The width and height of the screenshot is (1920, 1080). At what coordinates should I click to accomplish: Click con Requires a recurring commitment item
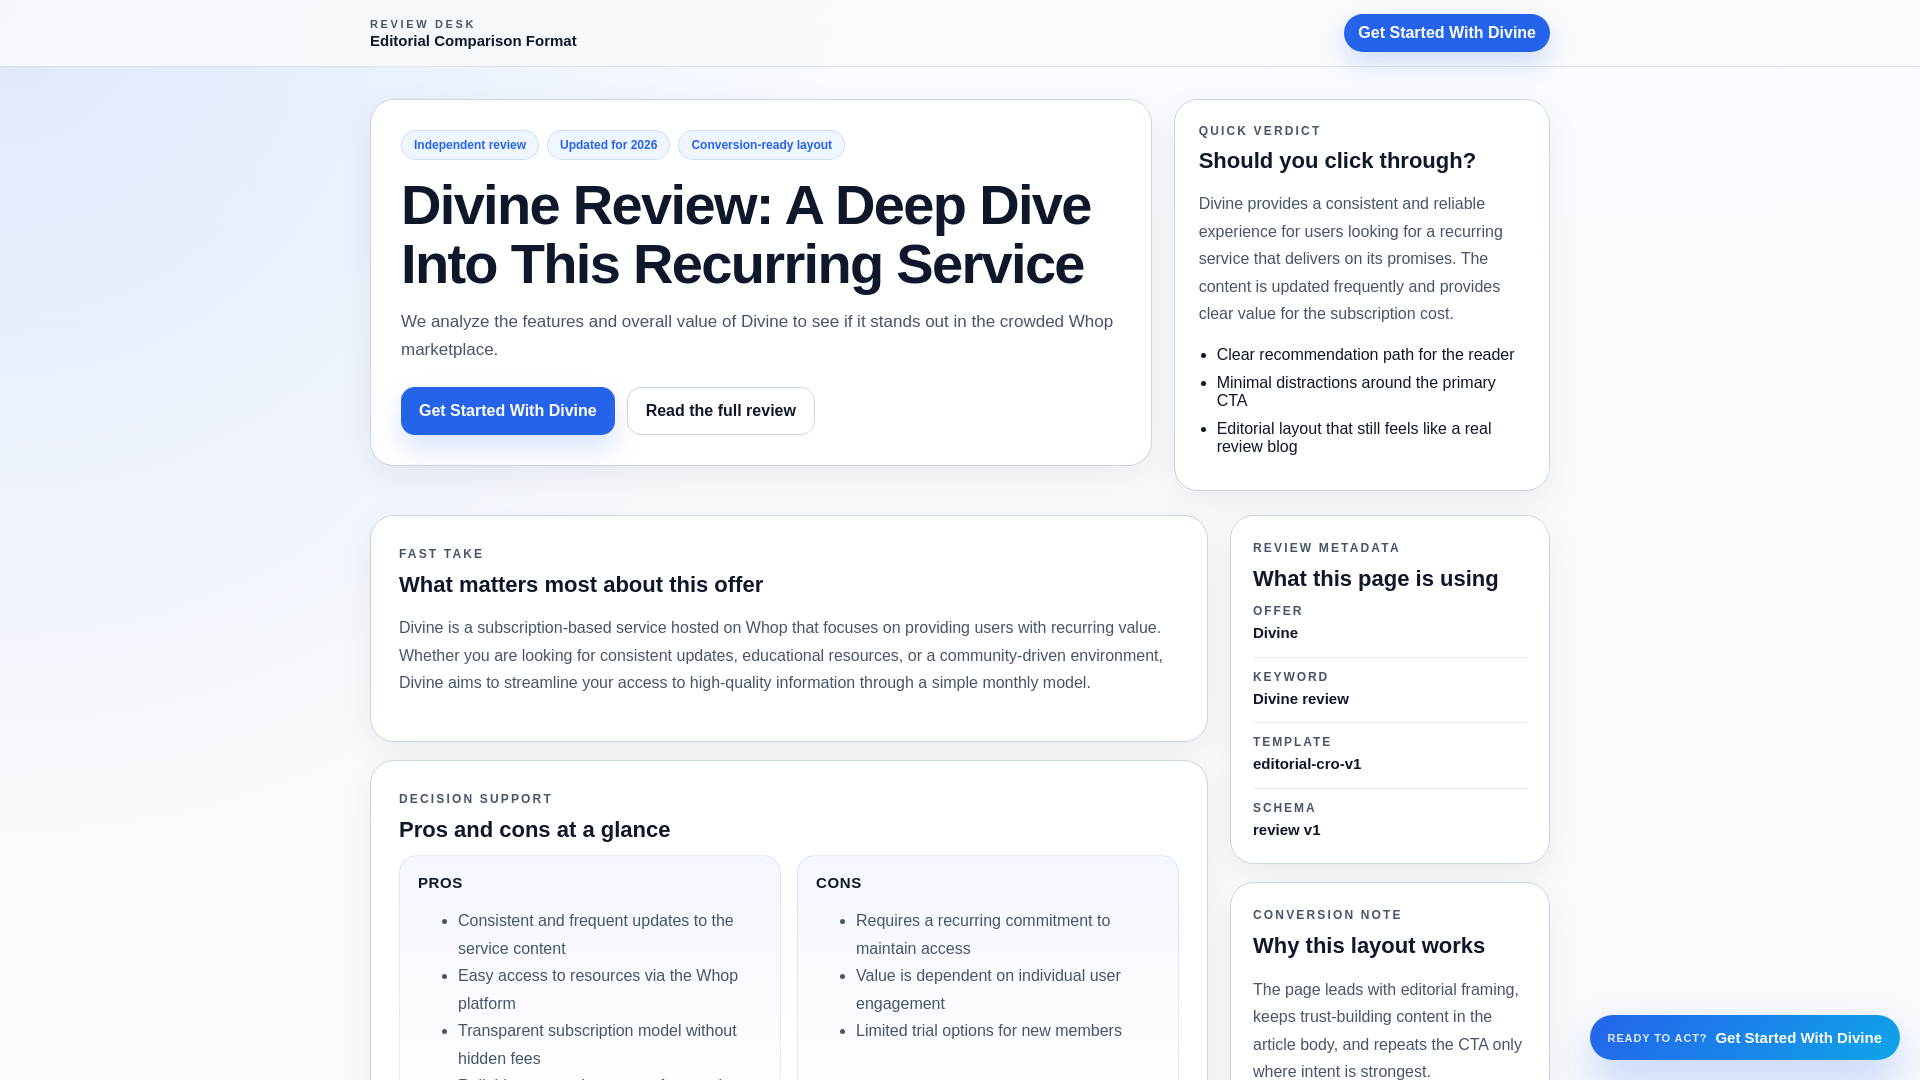[983, 935]
